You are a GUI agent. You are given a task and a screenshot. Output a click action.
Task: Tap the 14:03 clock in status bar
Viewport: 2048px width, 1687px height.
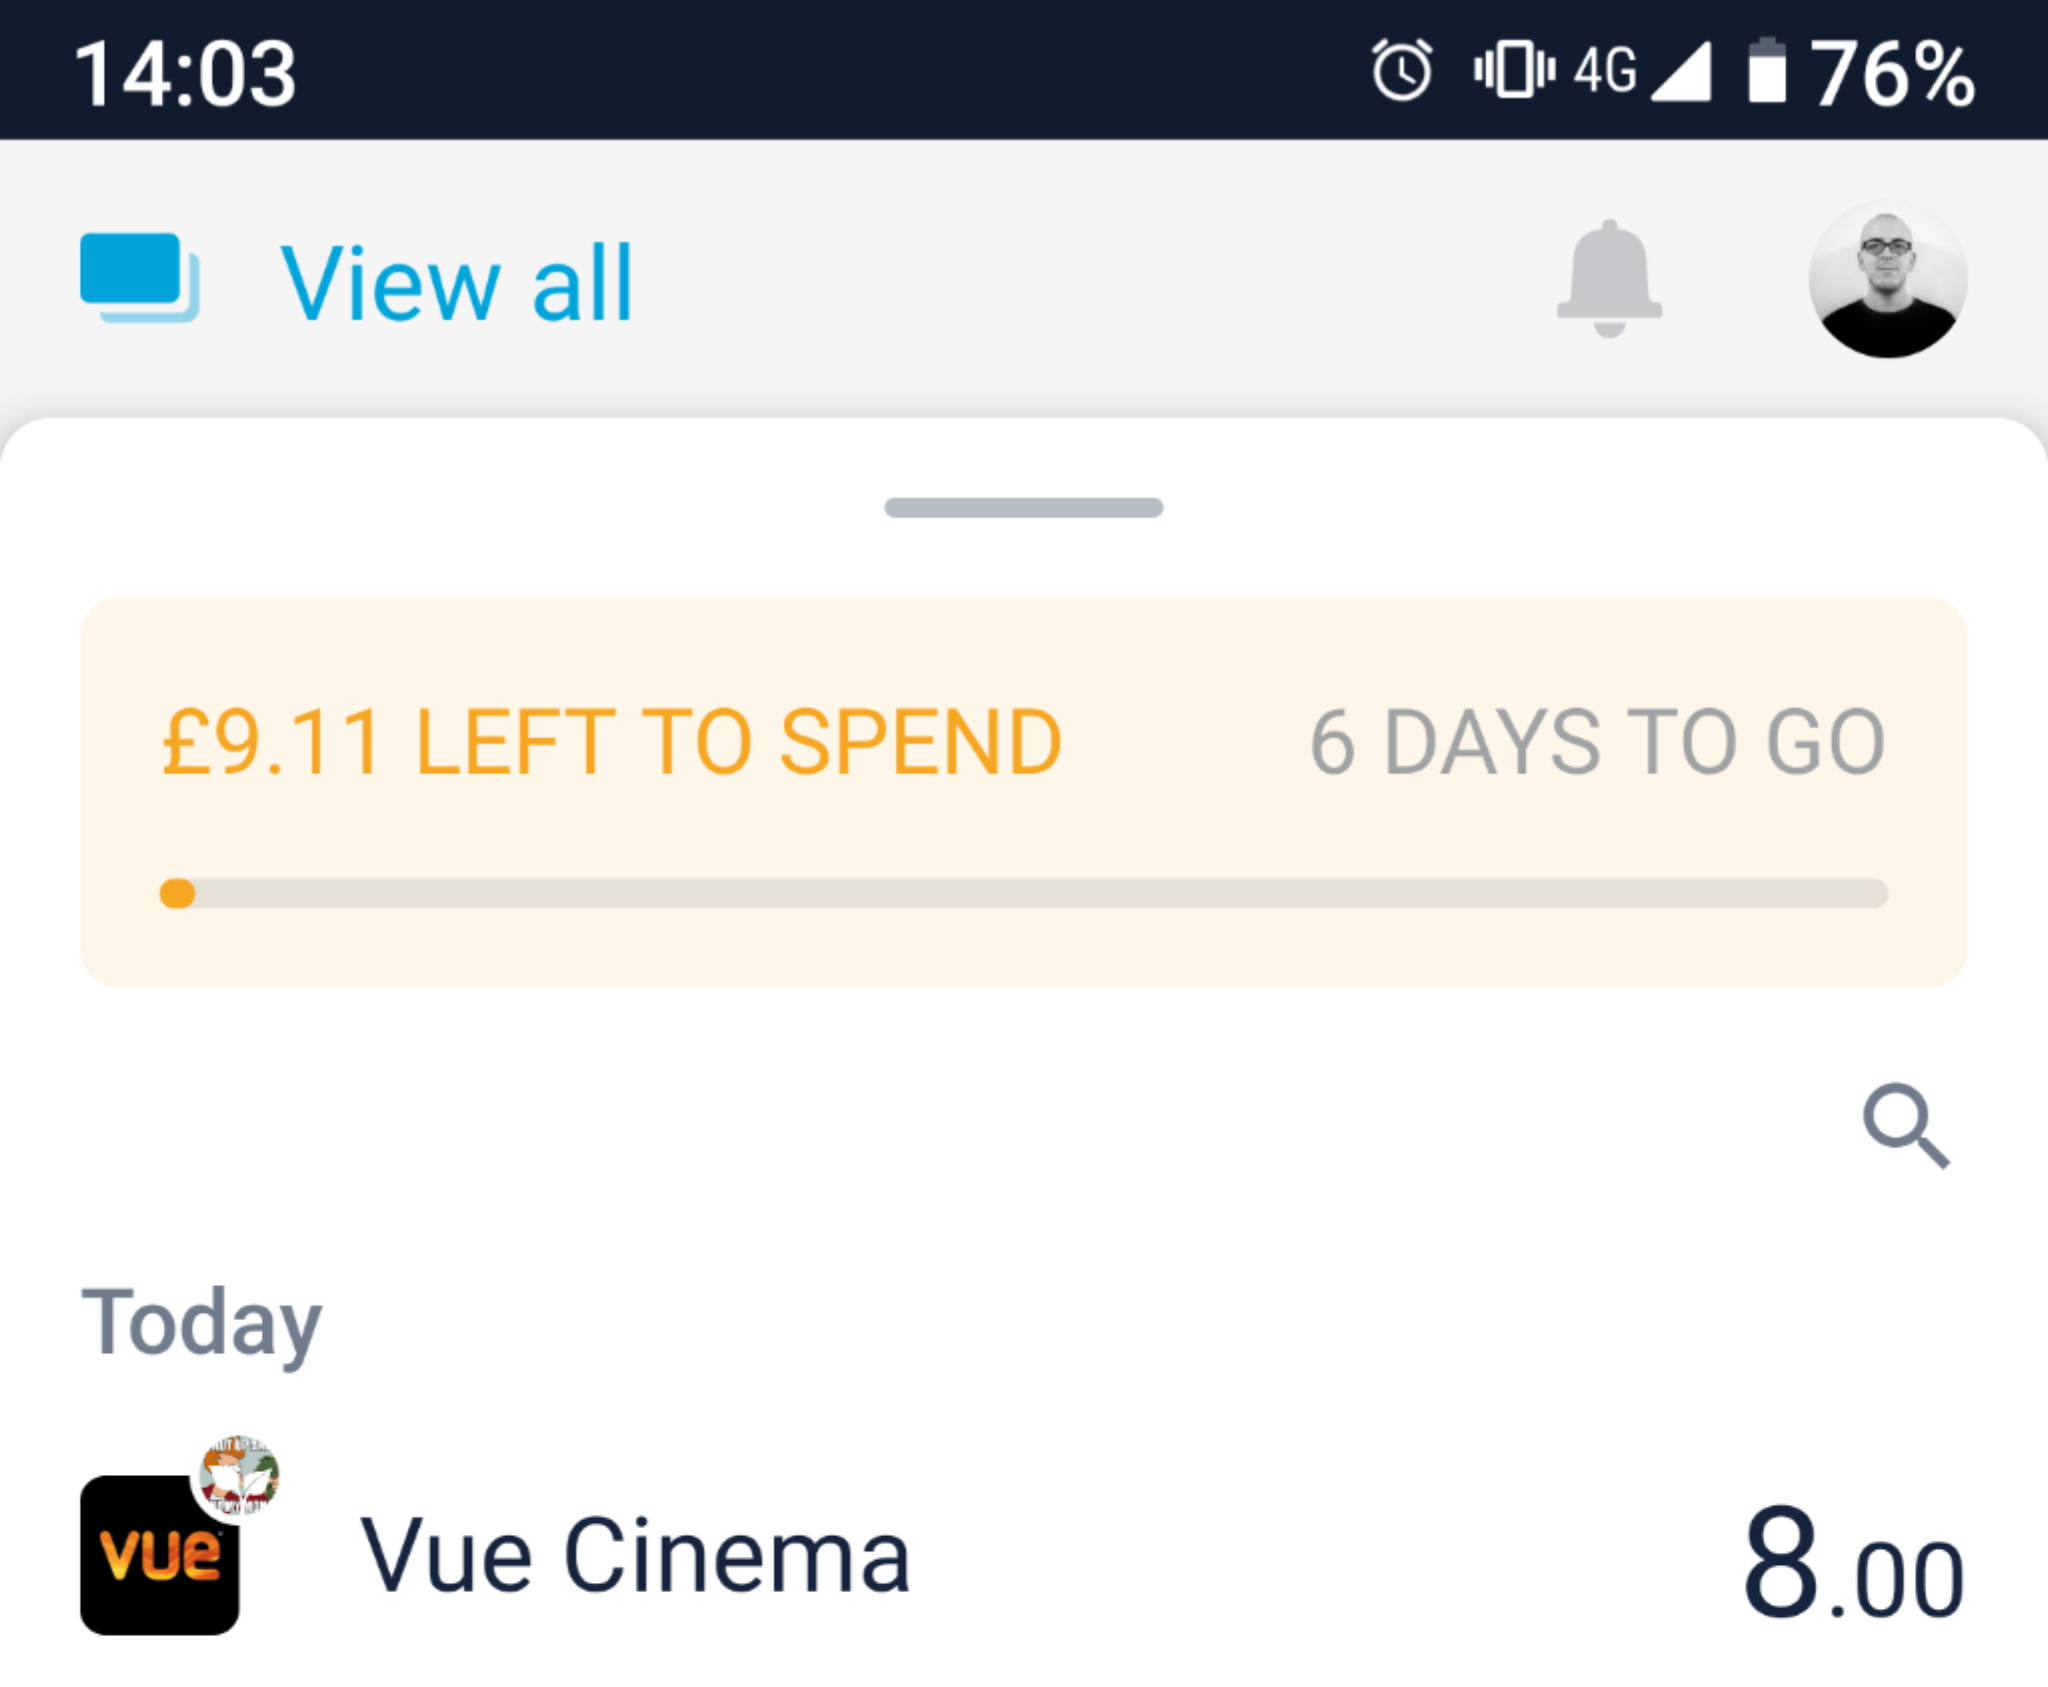(185, 73)
